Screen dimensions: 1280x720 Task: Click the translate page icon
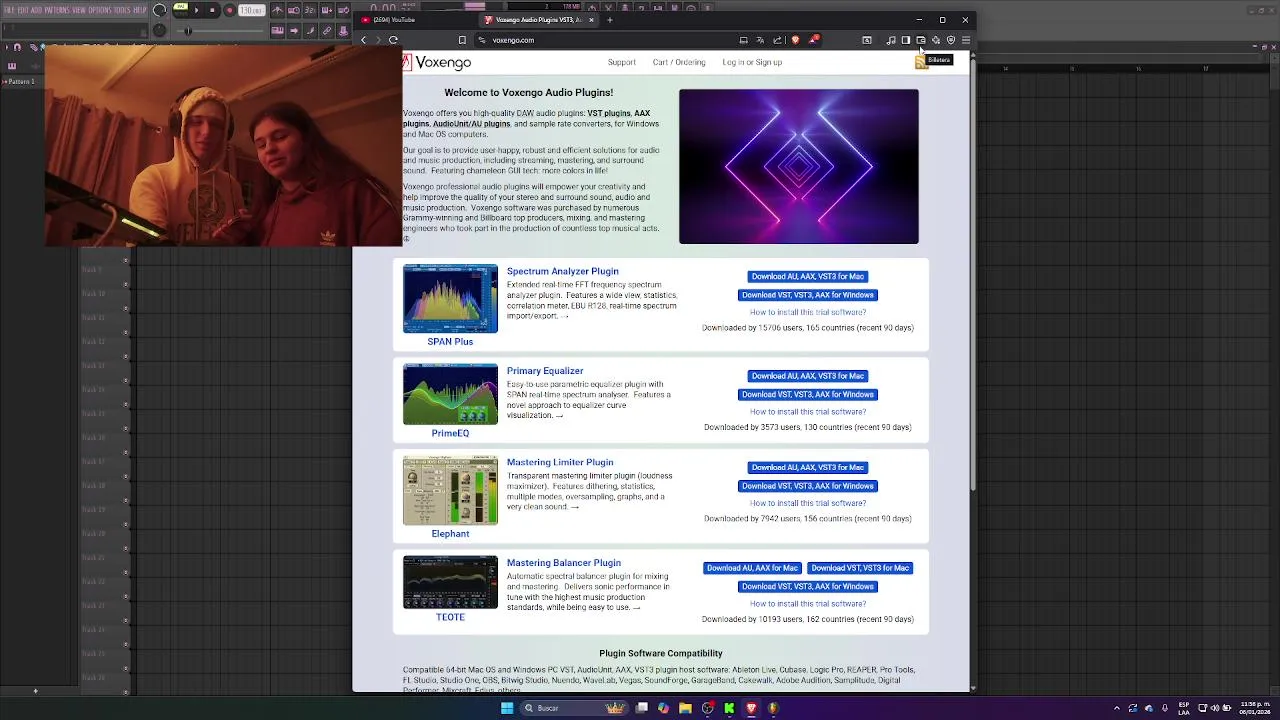[760, 40]
